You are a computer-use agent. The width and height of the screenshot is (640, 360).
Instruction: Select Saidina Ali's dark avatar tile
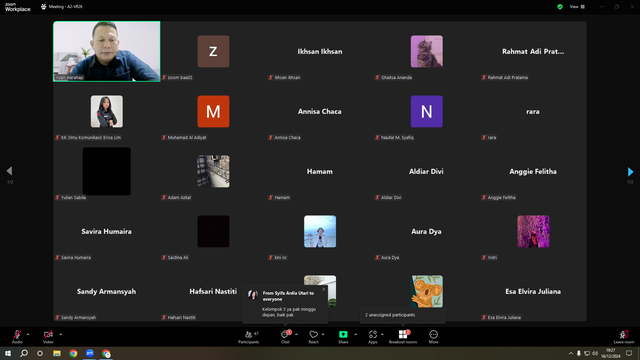click(213, 231)
